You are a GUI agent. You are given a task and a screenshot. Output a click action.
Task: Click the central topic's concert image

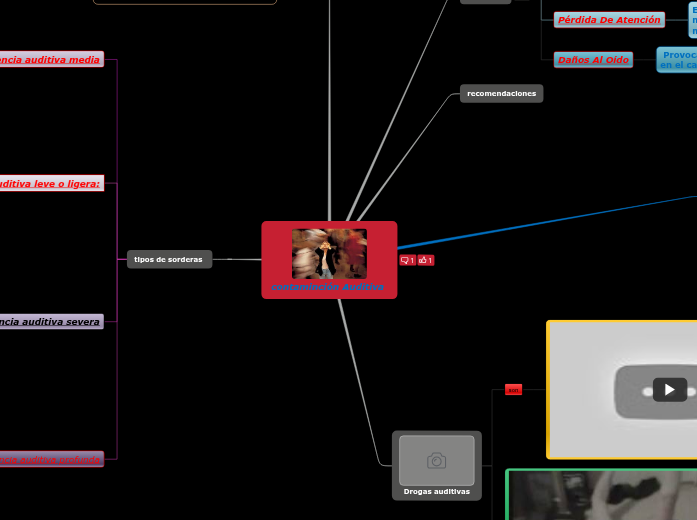[x=329, y=254]
